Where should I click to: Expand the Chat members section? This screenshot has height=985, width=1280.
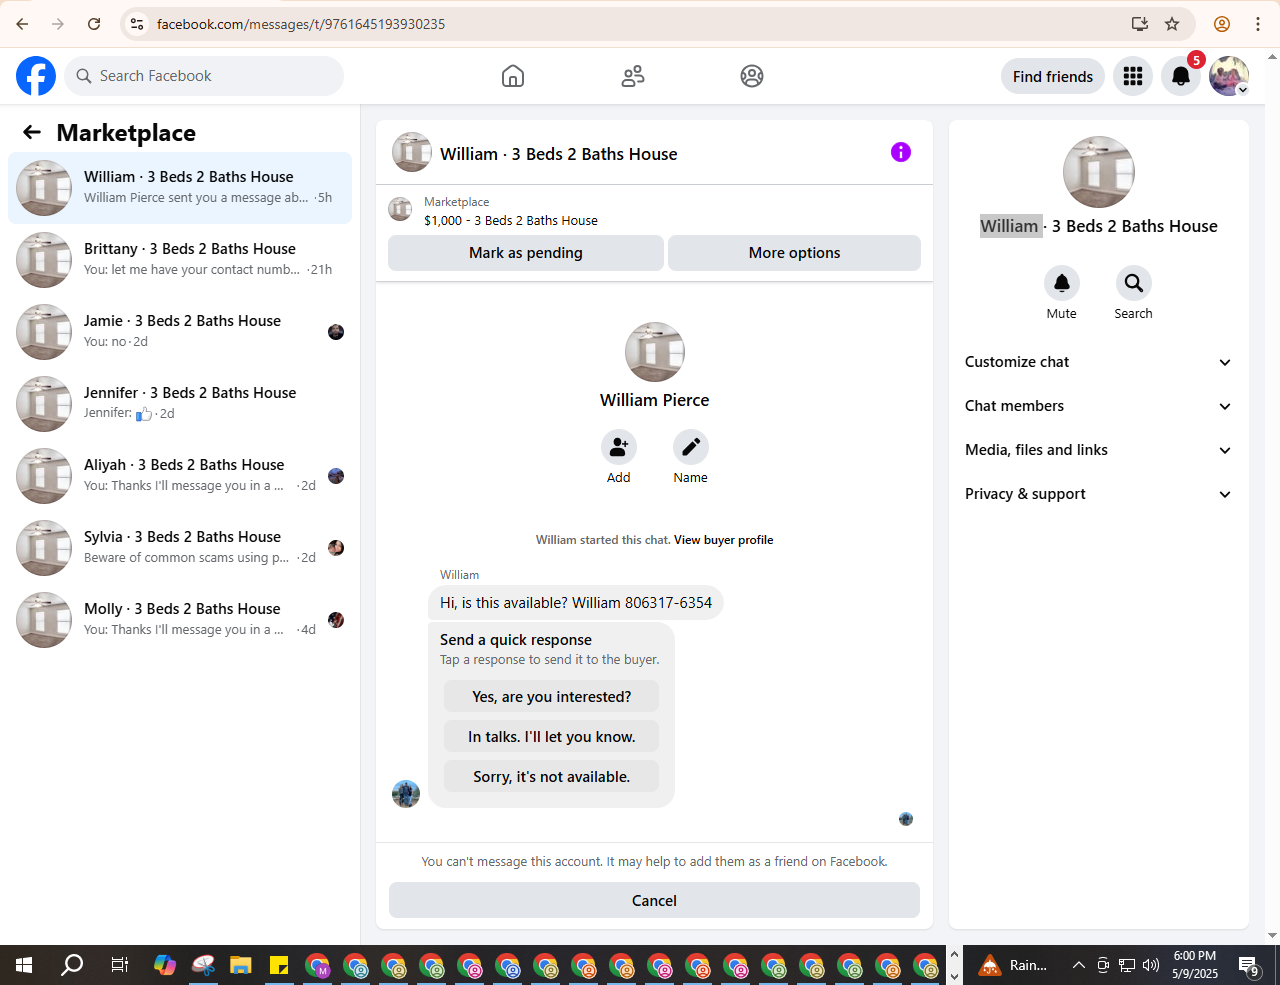coord(1099,406)
